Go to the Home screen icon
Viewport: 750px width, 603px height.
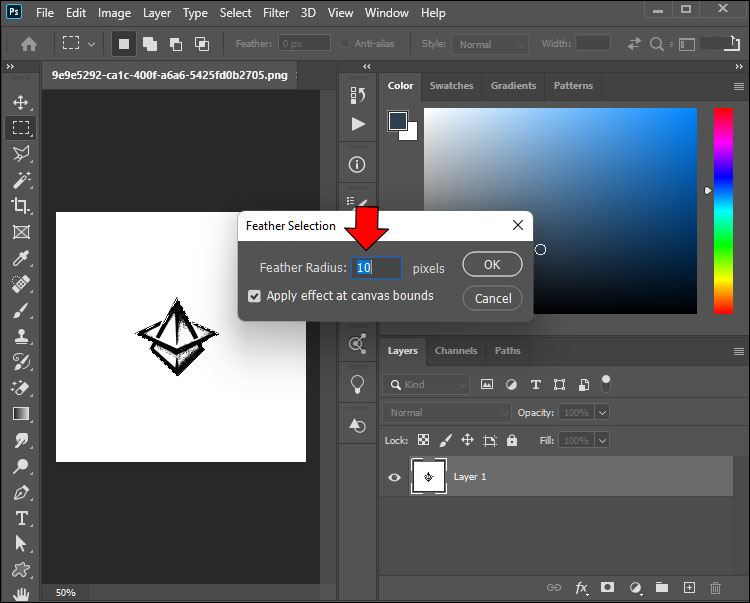(29, 44)
